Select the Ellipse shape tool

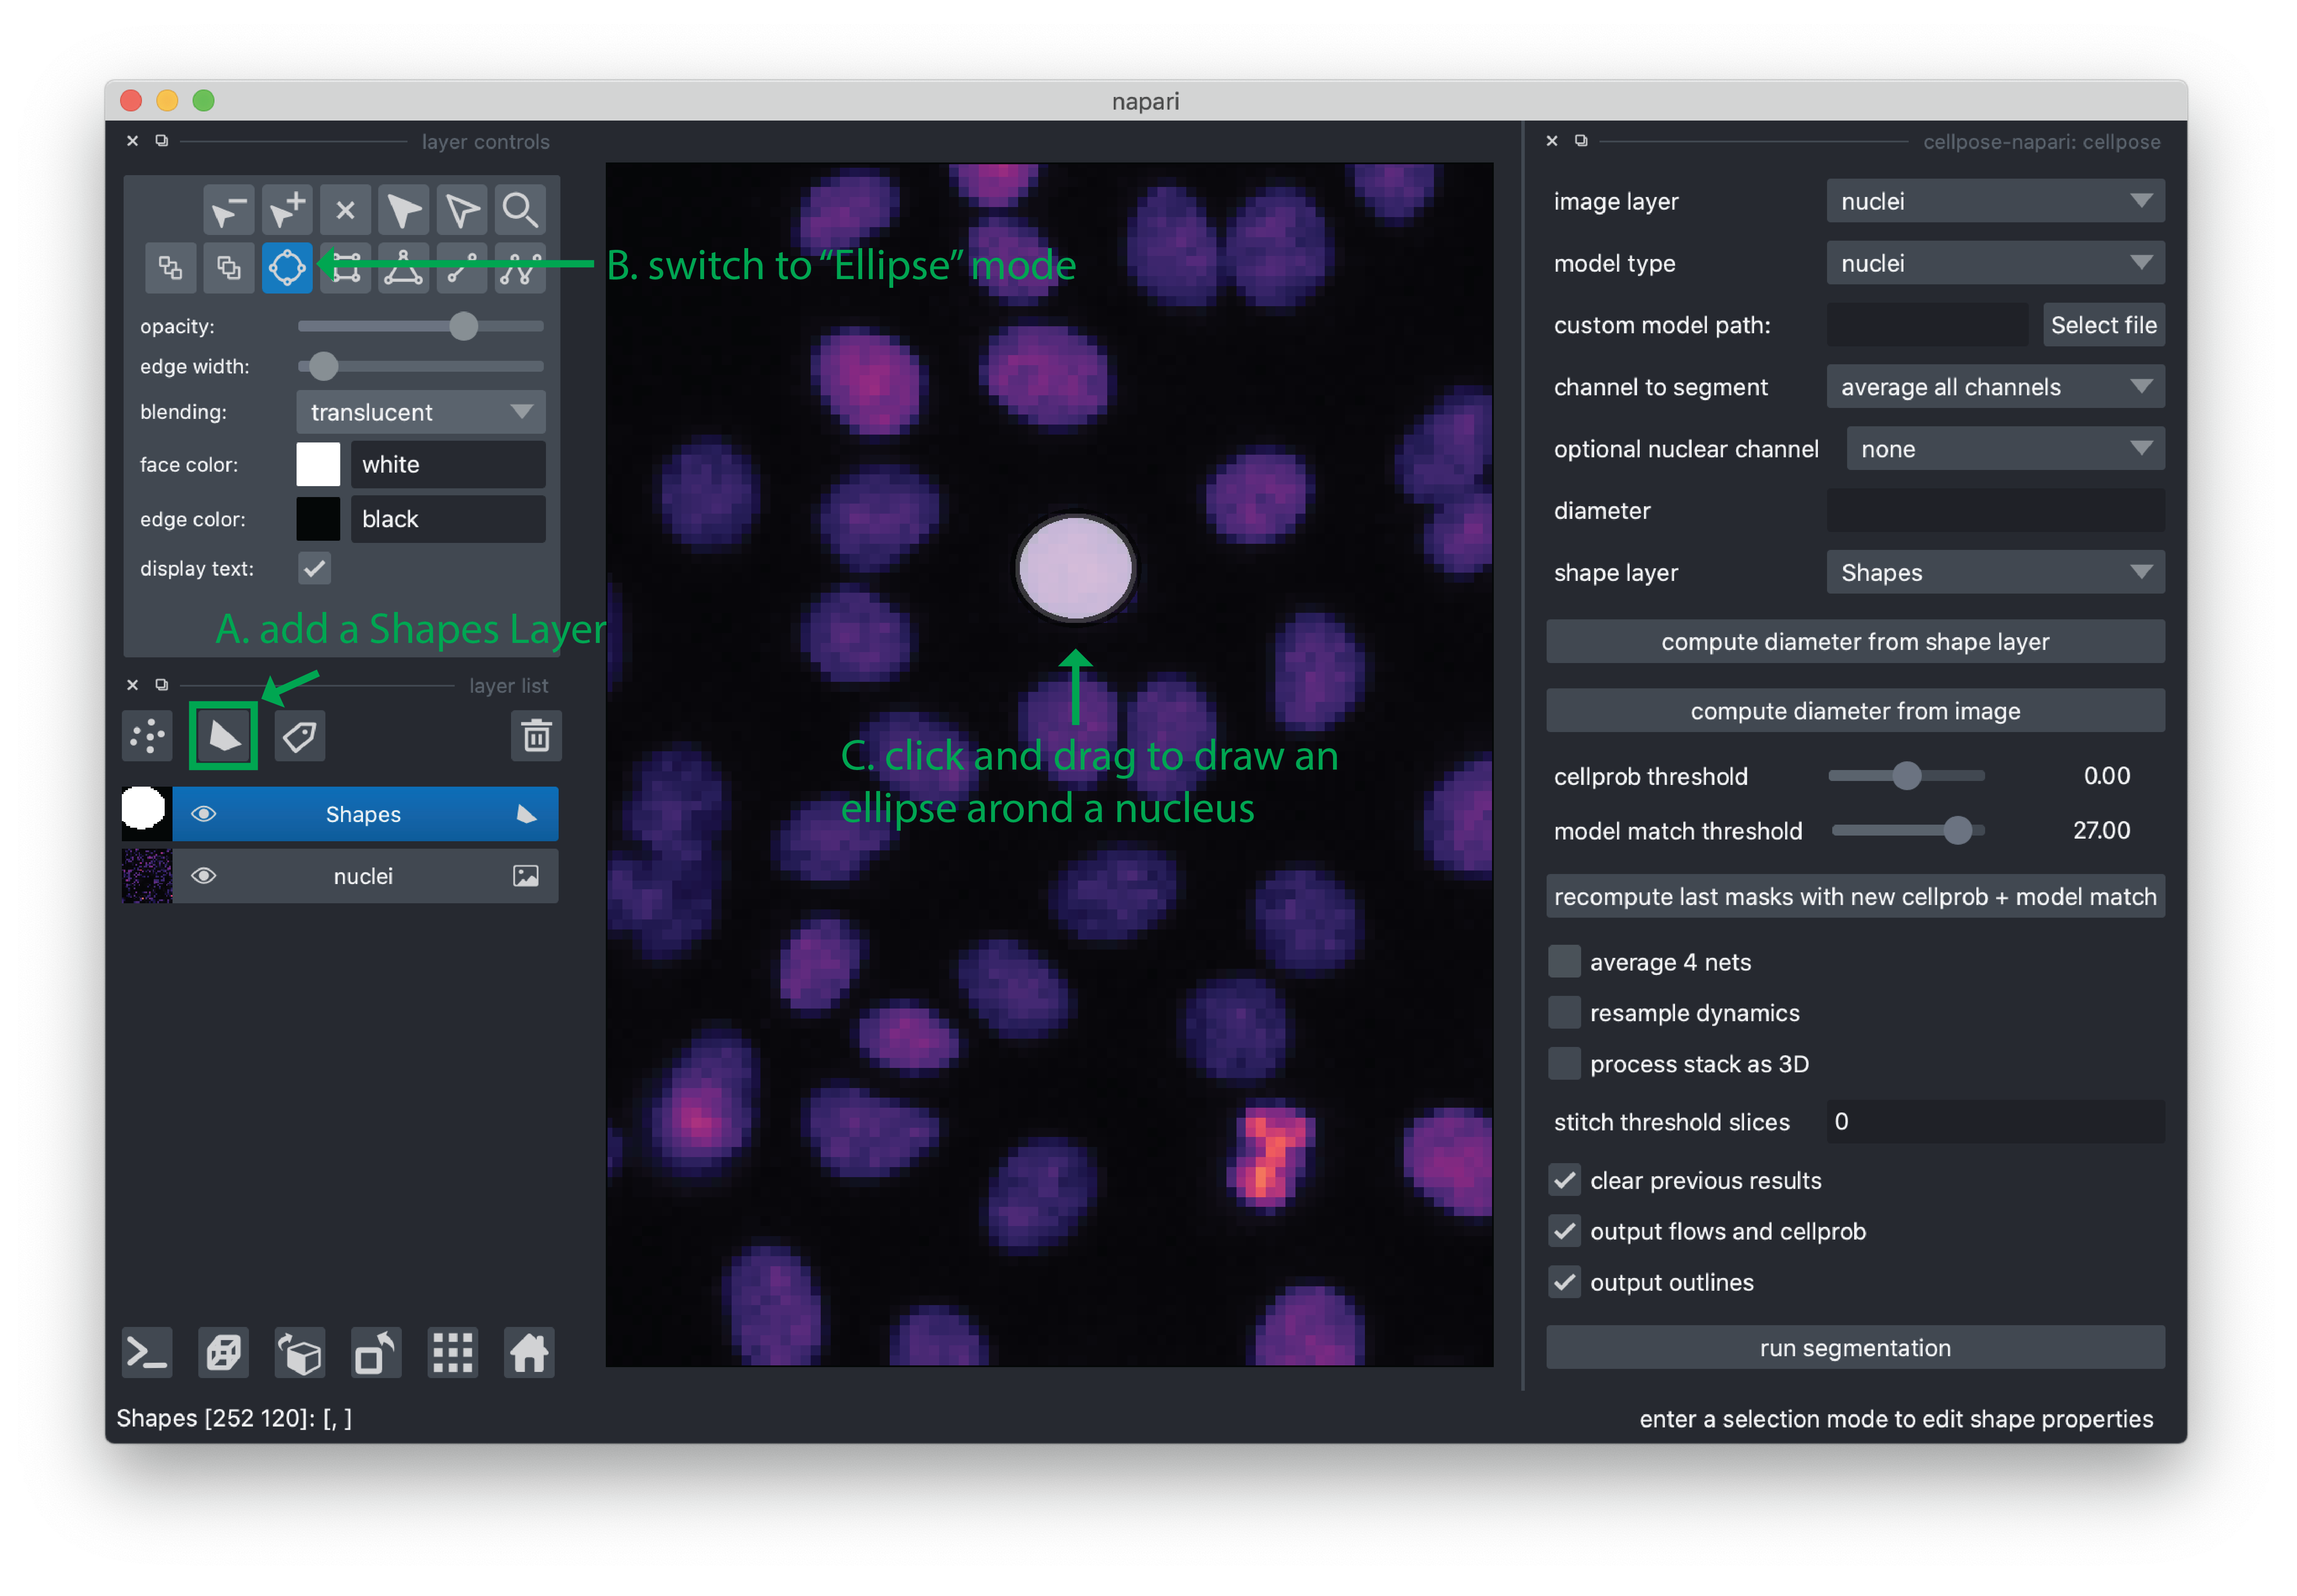click(287, 268)
